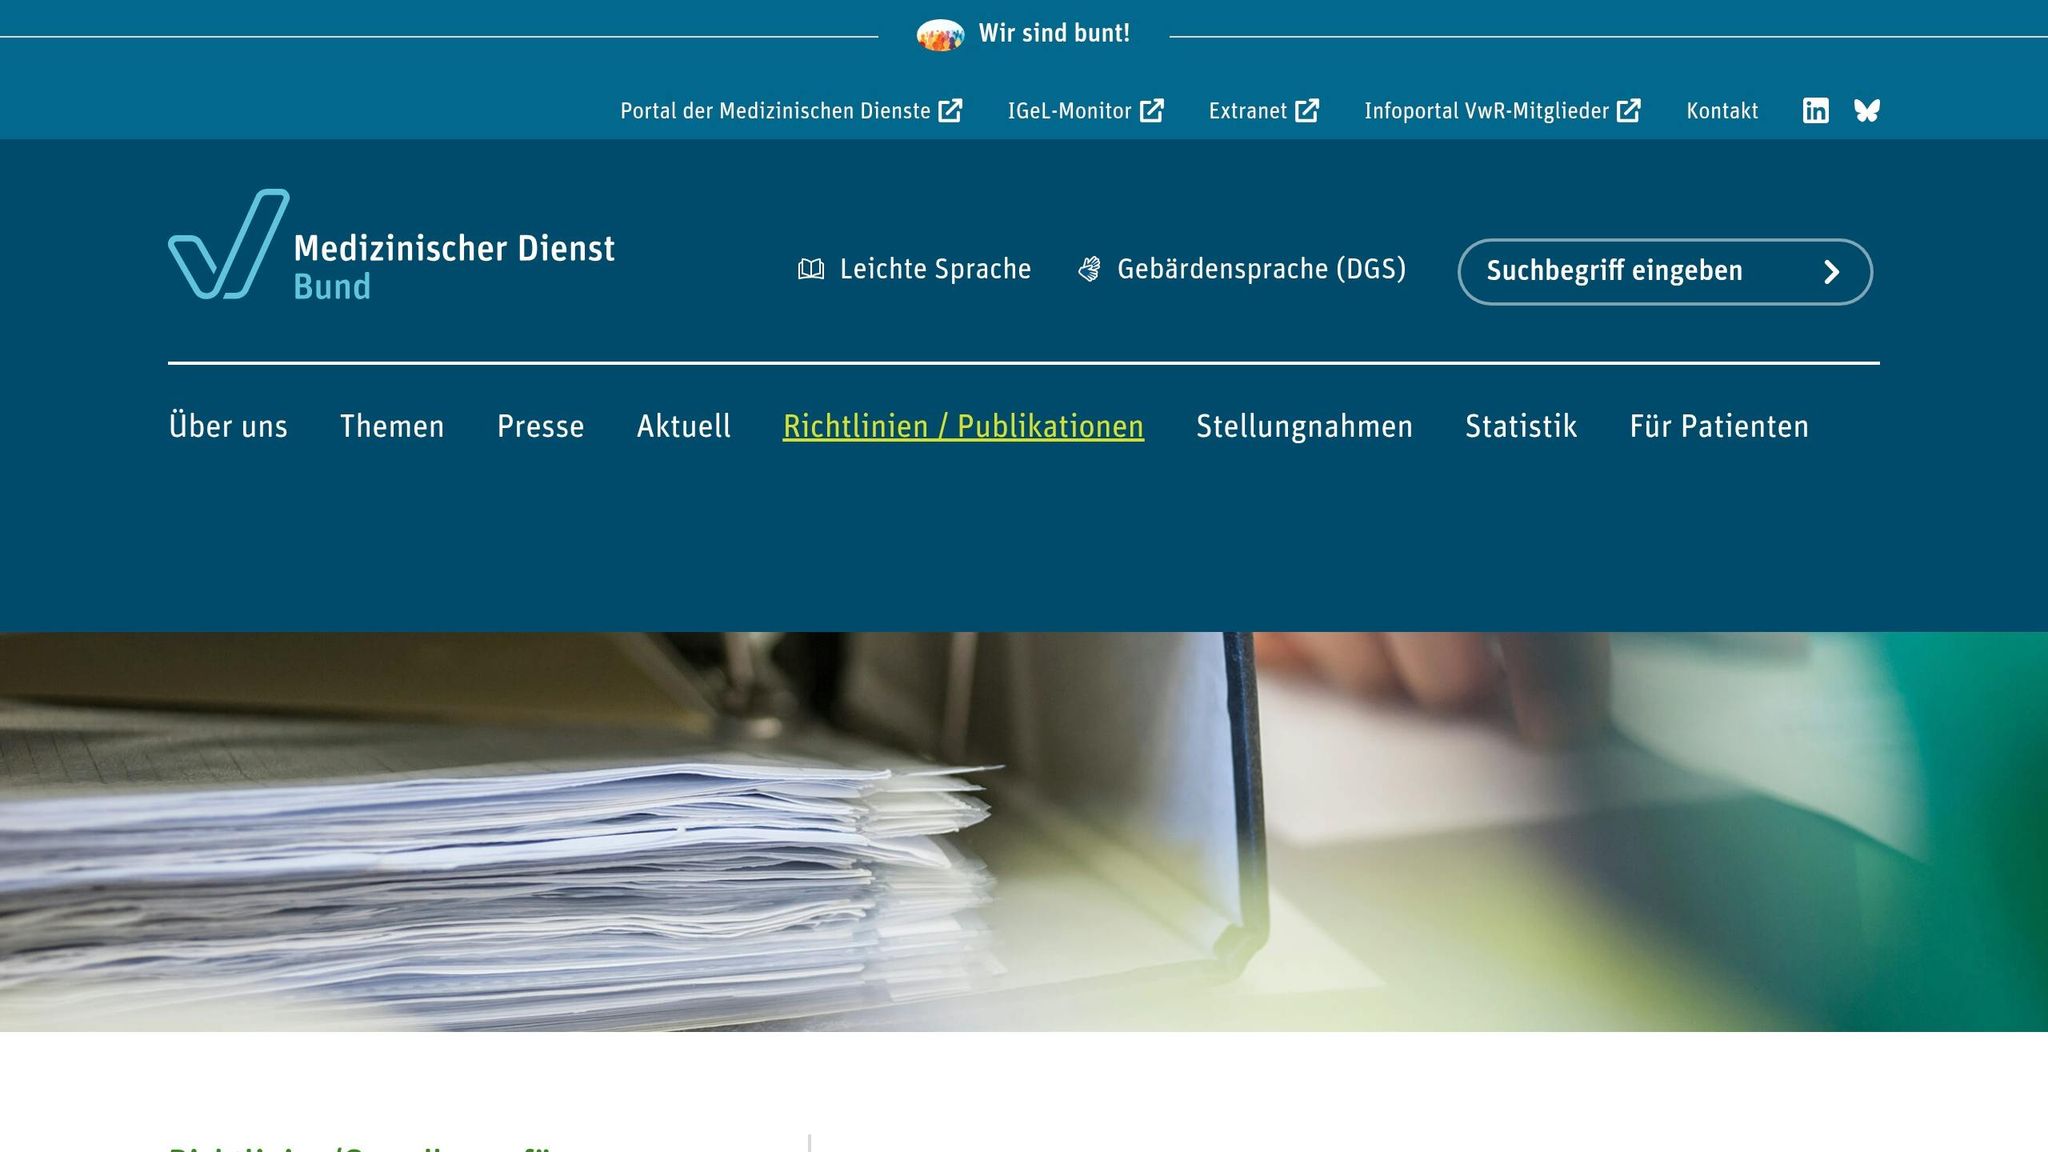
Task: Click the paper stack banner image
Action: (1024, 830)
